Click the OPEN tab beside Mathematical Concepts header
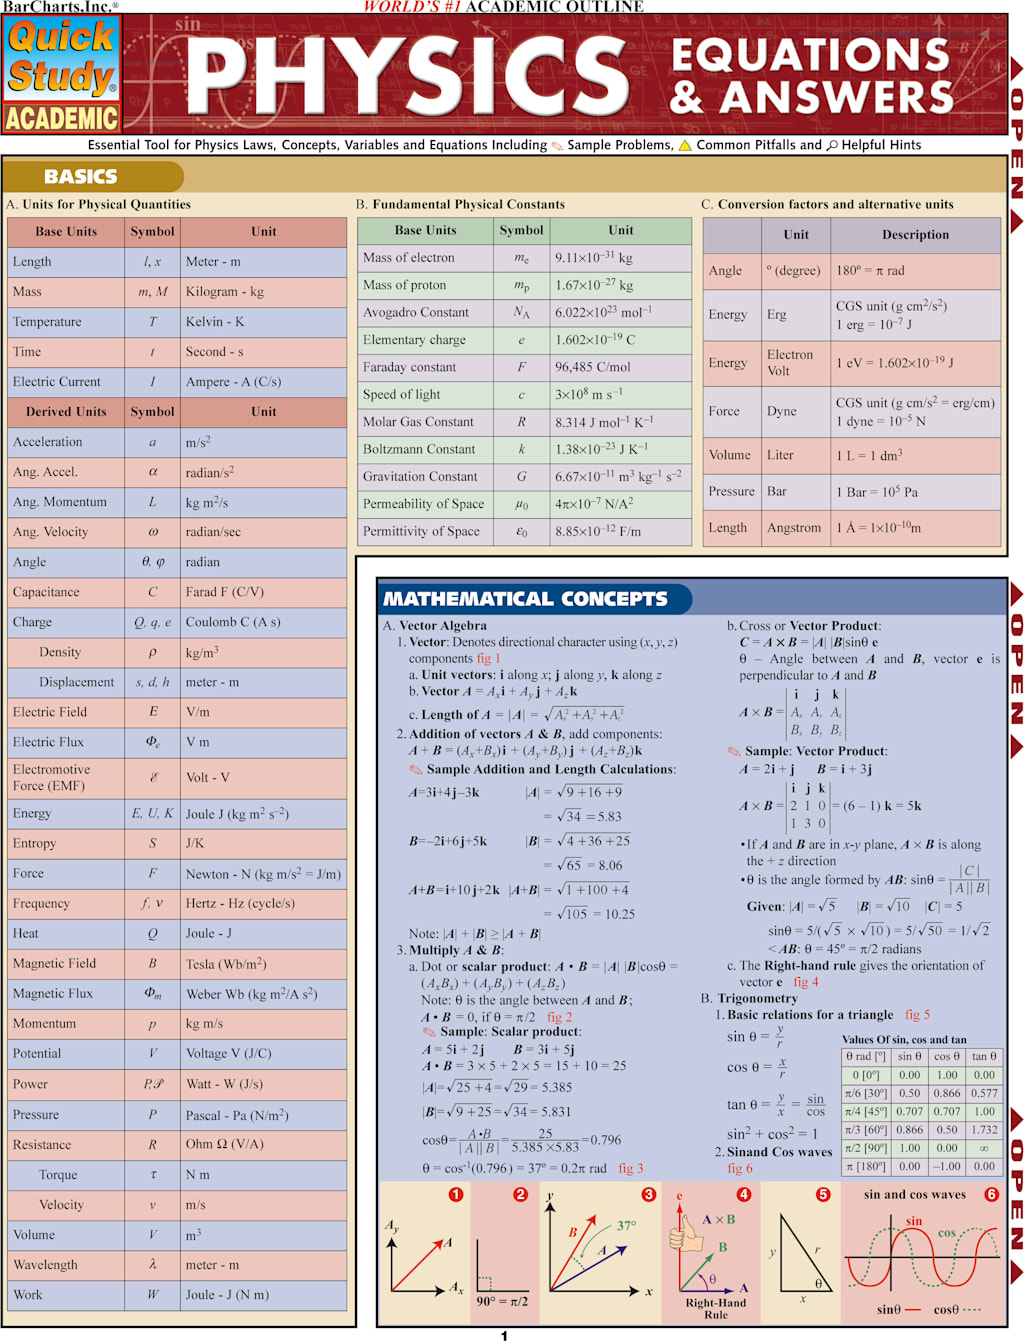1024x1341 pixels. [x=1016, y=670]
